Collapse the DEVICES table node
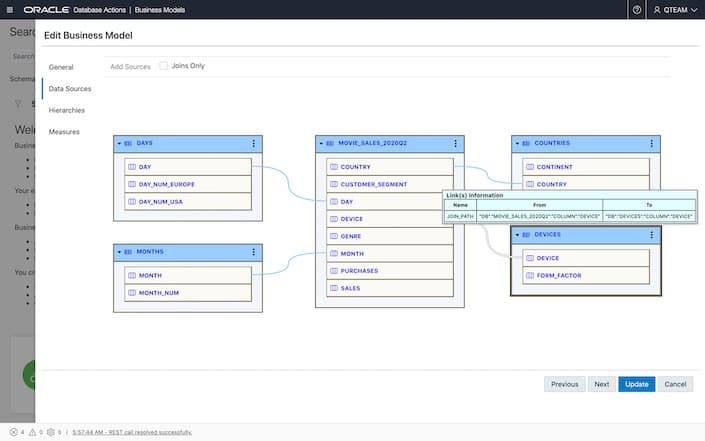705x441 pixels. click(517, 234)
